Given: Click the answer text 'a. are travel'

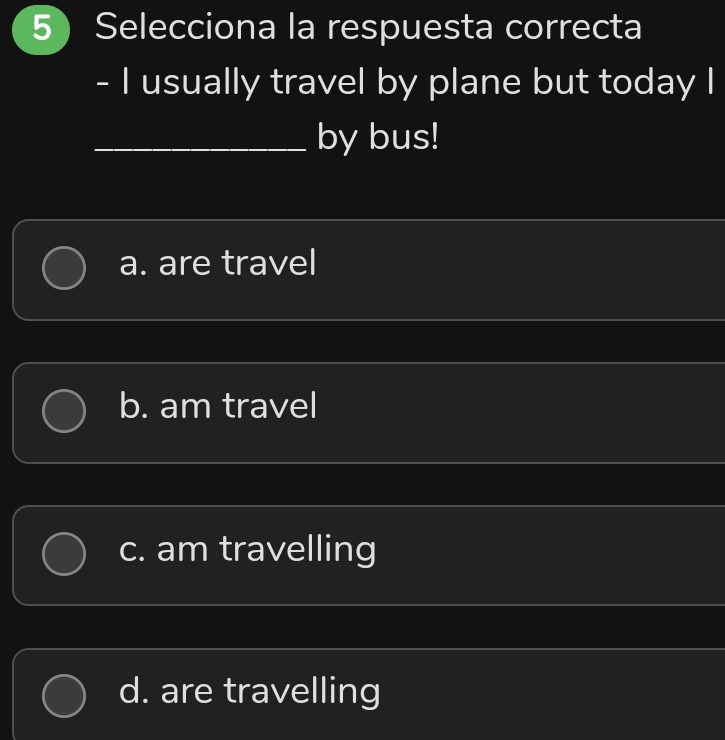Looking at the screenshot, I should tap(217, 264).
